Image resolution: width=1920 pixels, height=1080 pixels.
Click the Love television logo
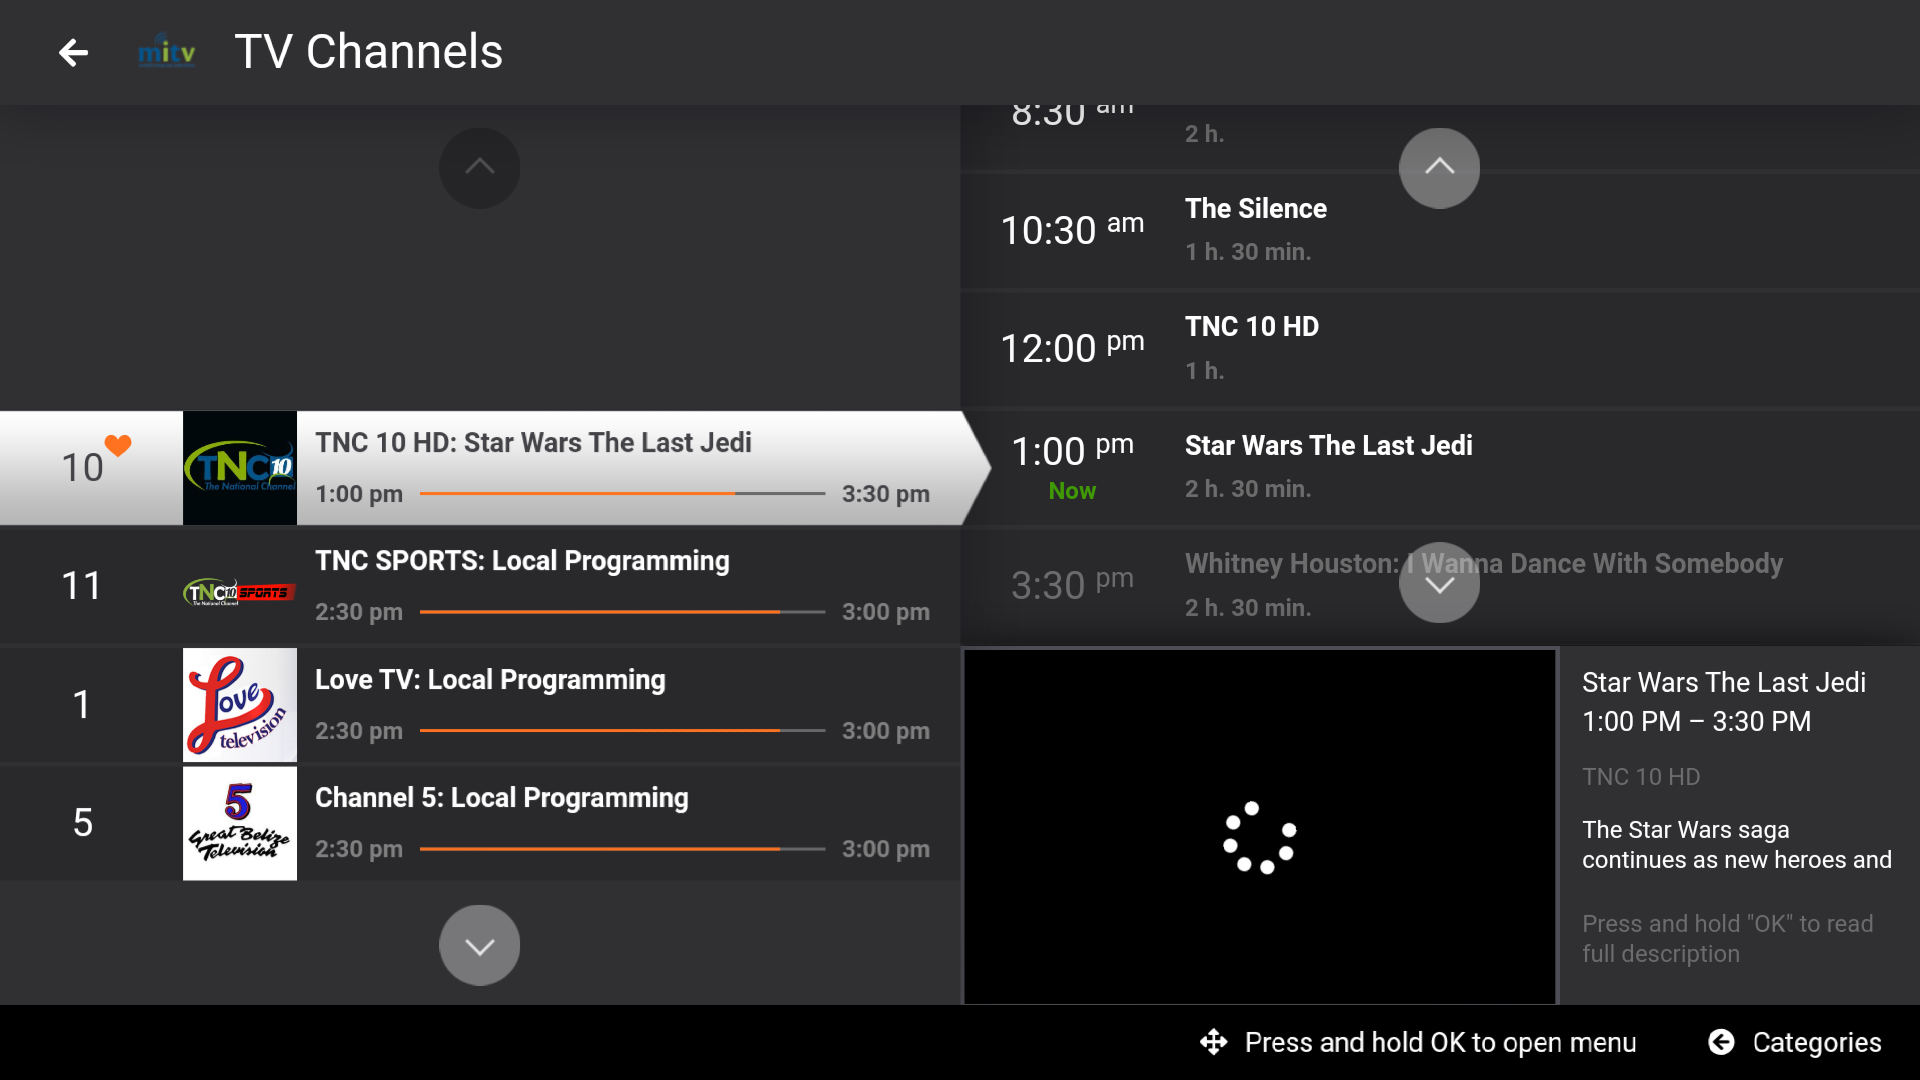point(240,705)
